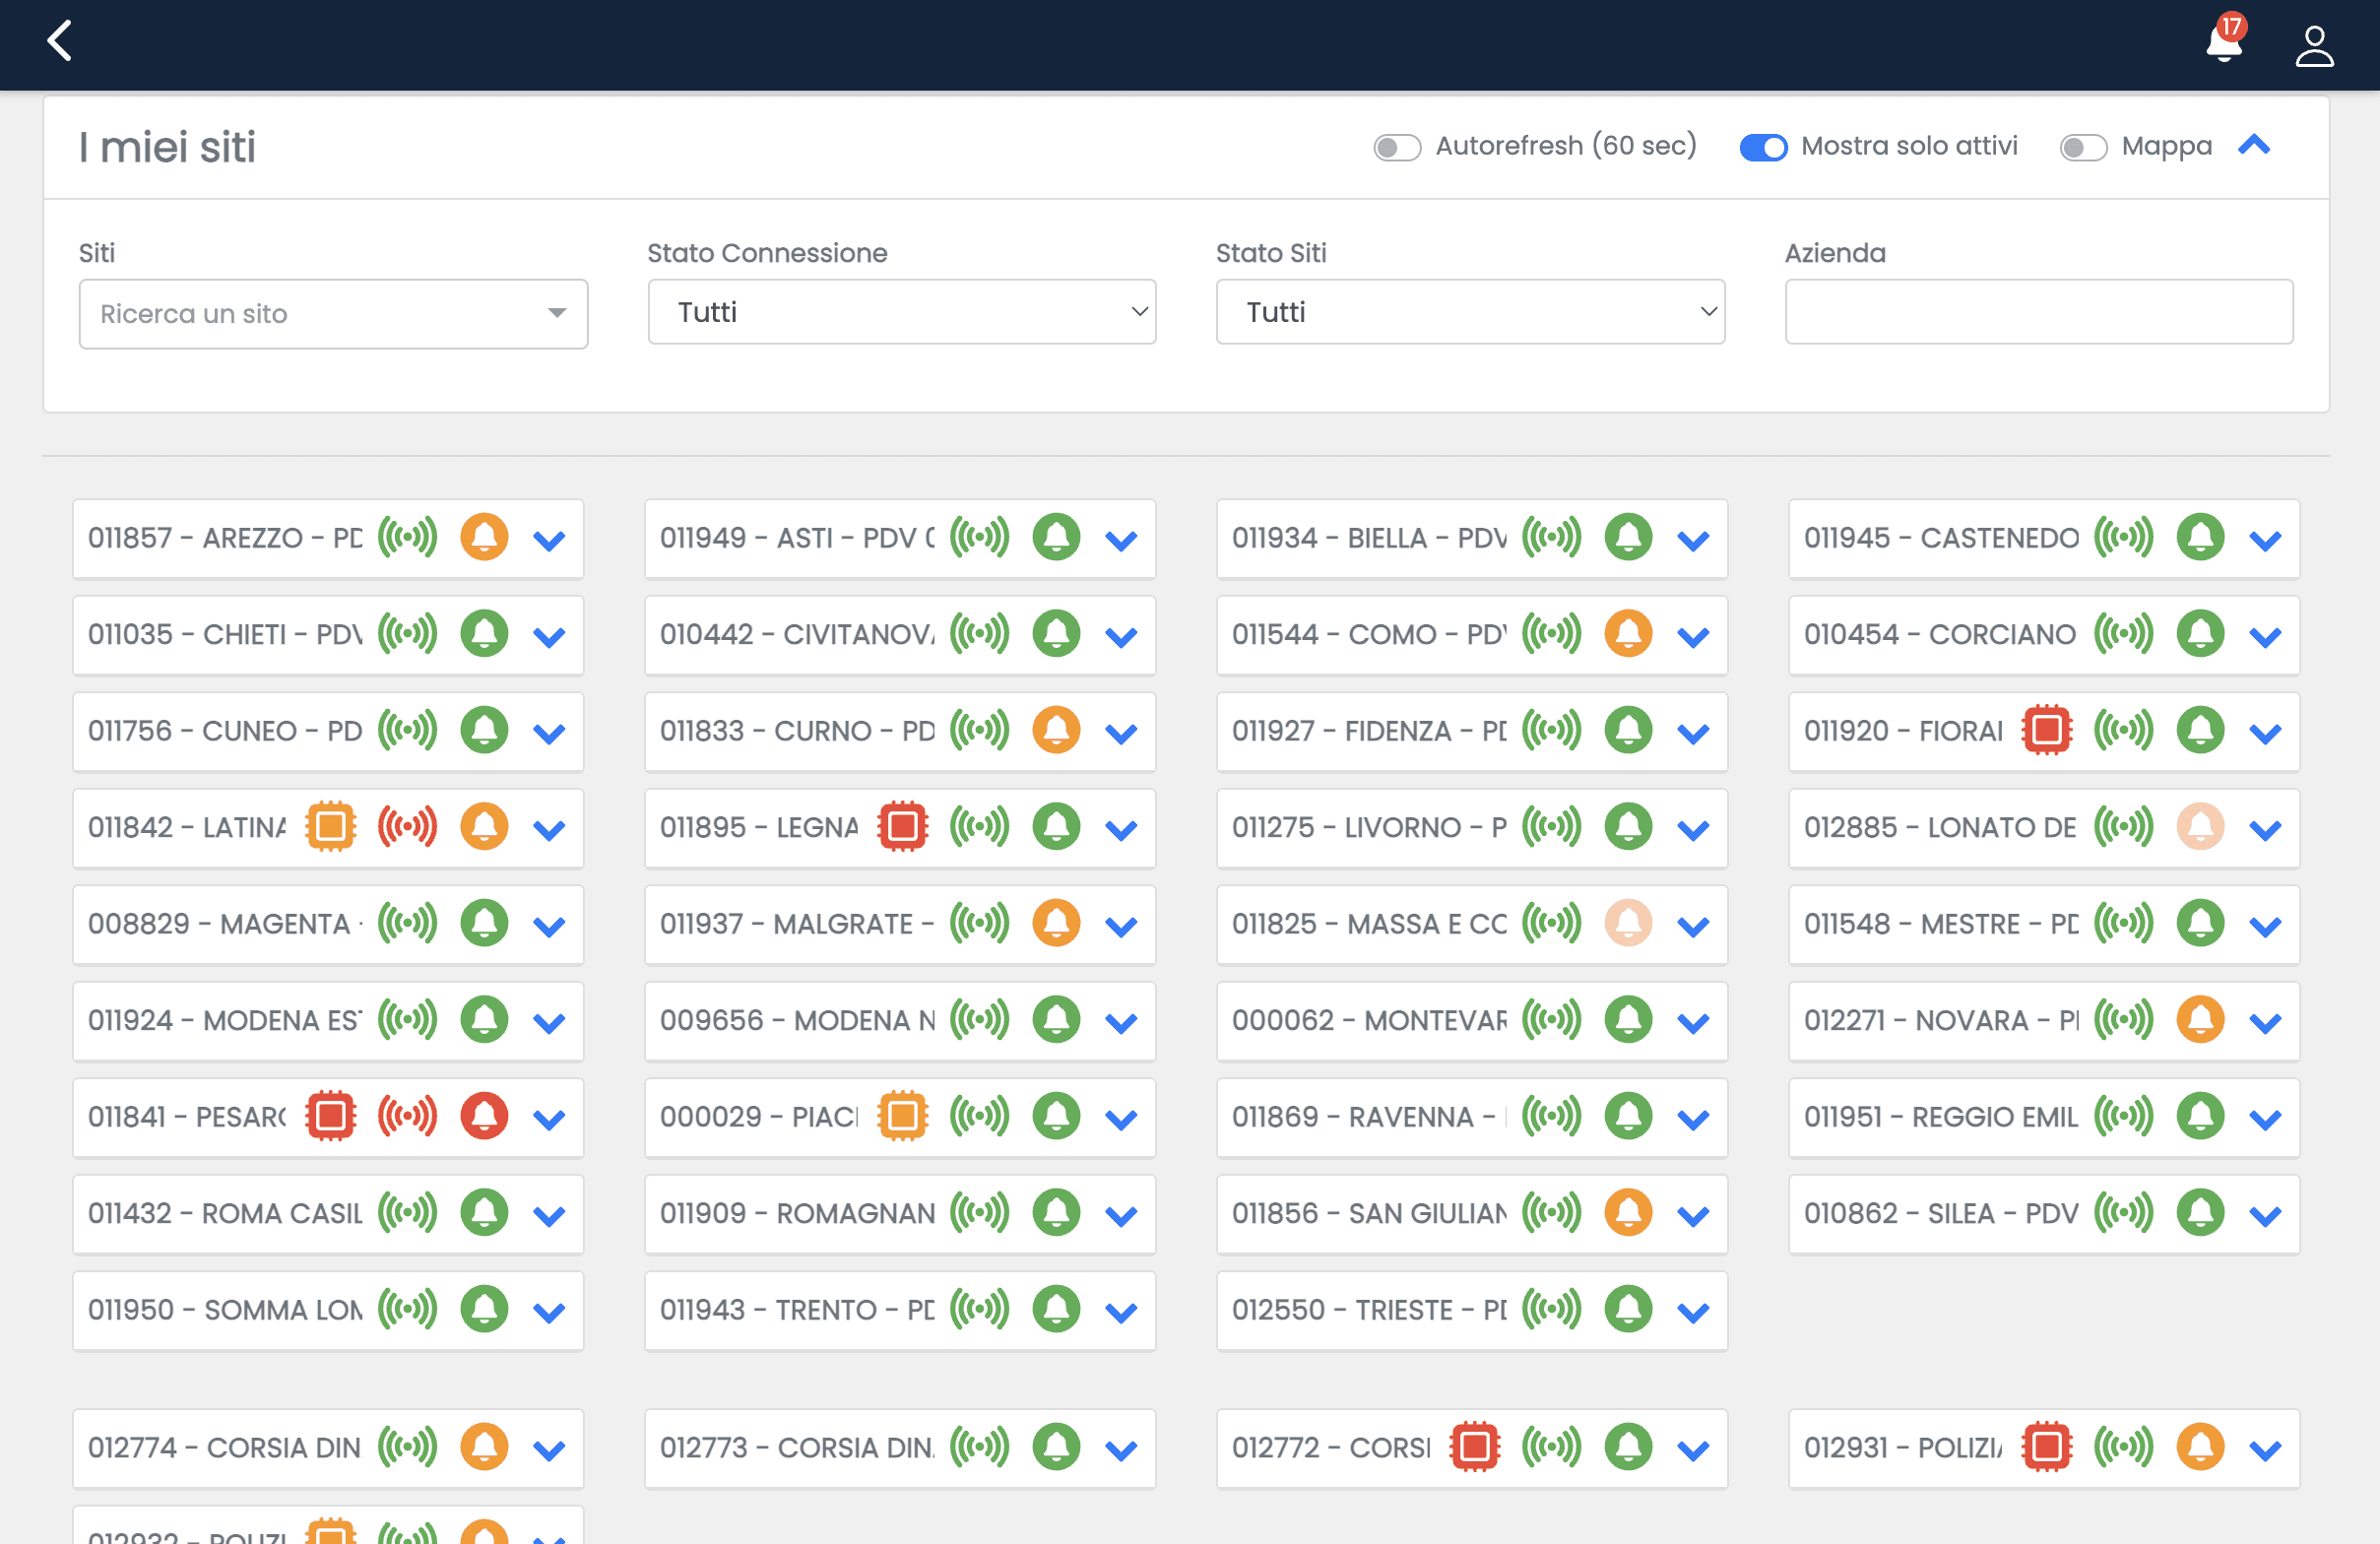Select site 011924 - MODENA EST text
The width and height of the screenshot is (2380, 1544).
(225, 1021)
